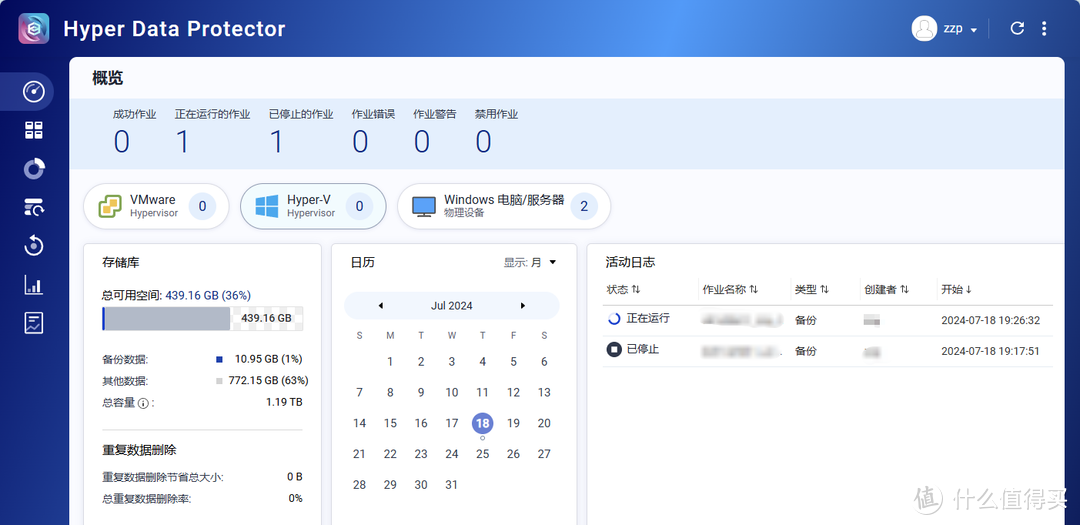Sort activity log by 开始 column
This screenshot has height=525, width=1080.
(957, 289)
